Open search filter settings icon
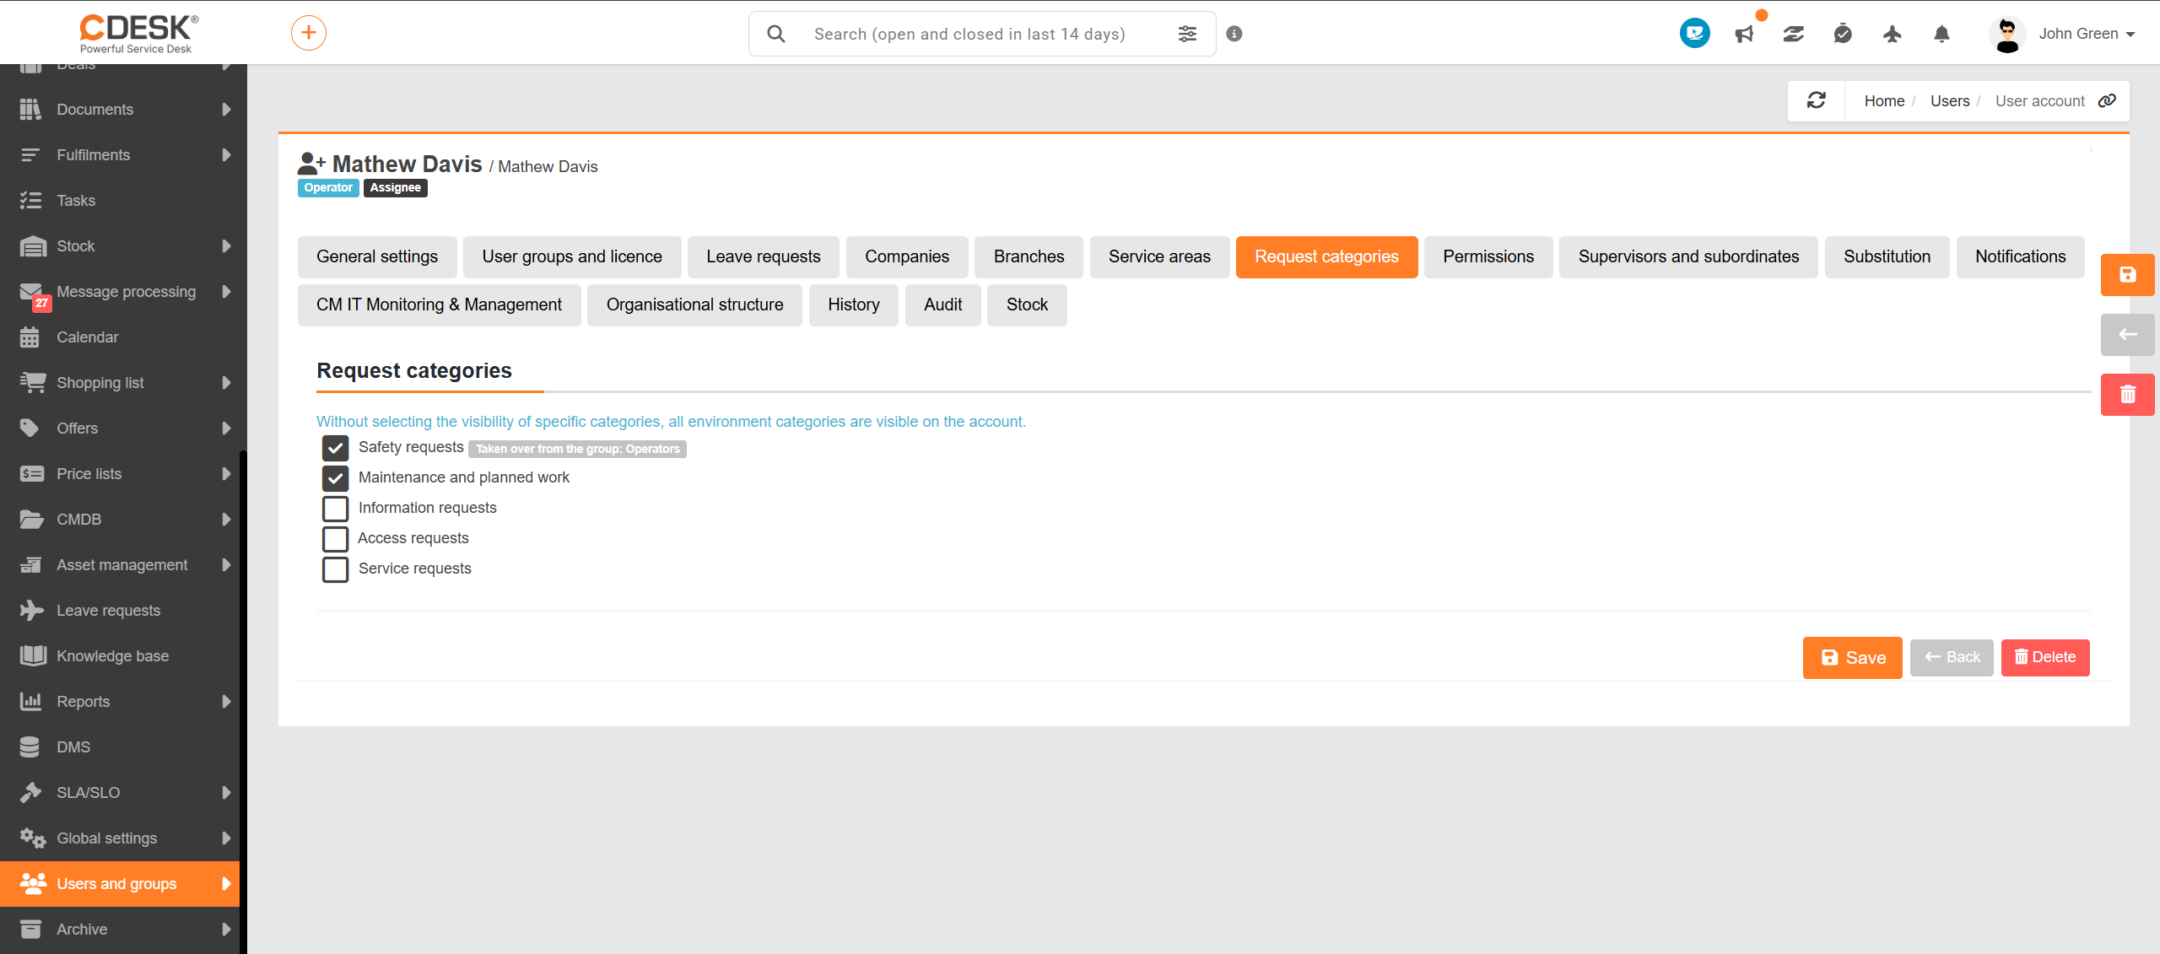The width and height of the screenshot is (2160, 954). (x=1187, y=34)
